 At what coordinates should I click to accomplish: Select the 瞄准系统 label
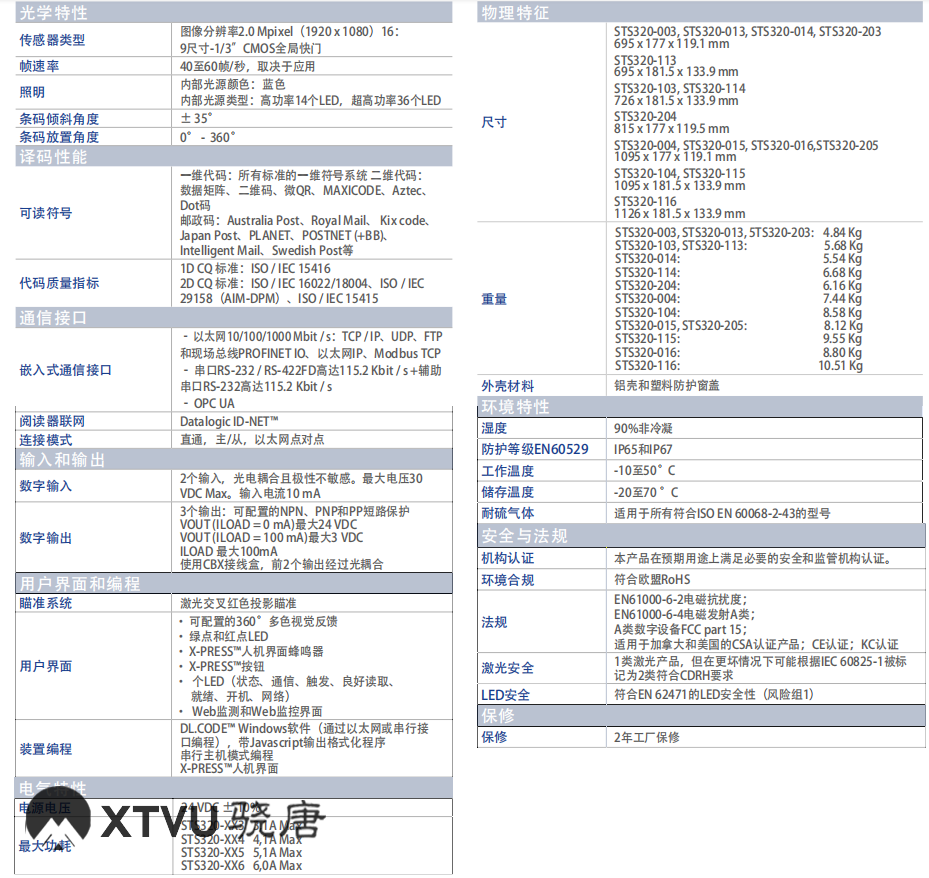pos(46,604)
